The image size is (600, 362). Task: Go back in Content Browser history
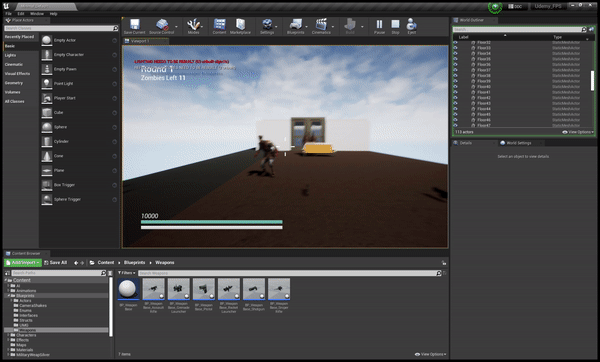76,263
